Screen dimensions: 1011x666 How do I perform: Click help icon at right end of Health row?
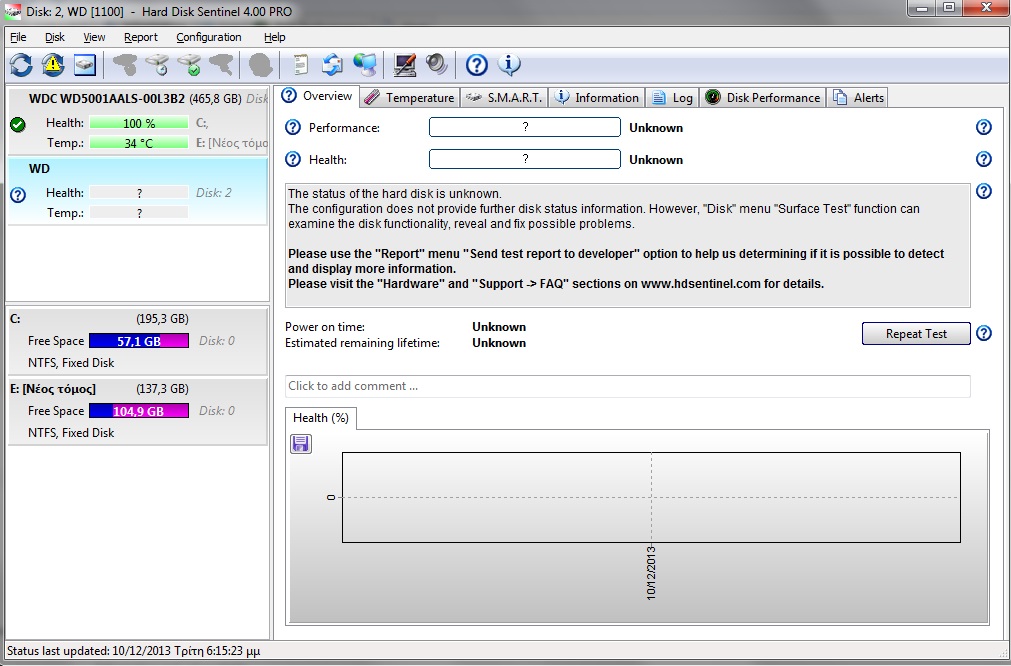point(983,159)
